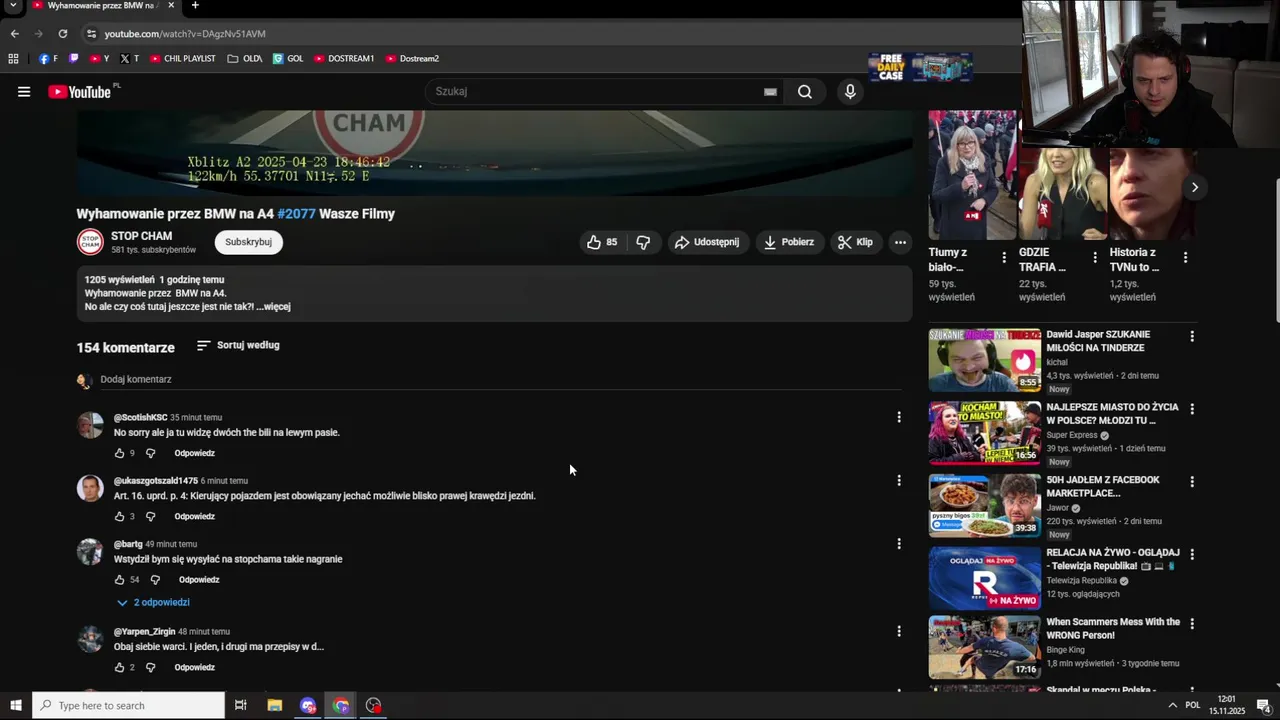
Task: Click the Windows taskbar search box
Action: coord(128,706)
